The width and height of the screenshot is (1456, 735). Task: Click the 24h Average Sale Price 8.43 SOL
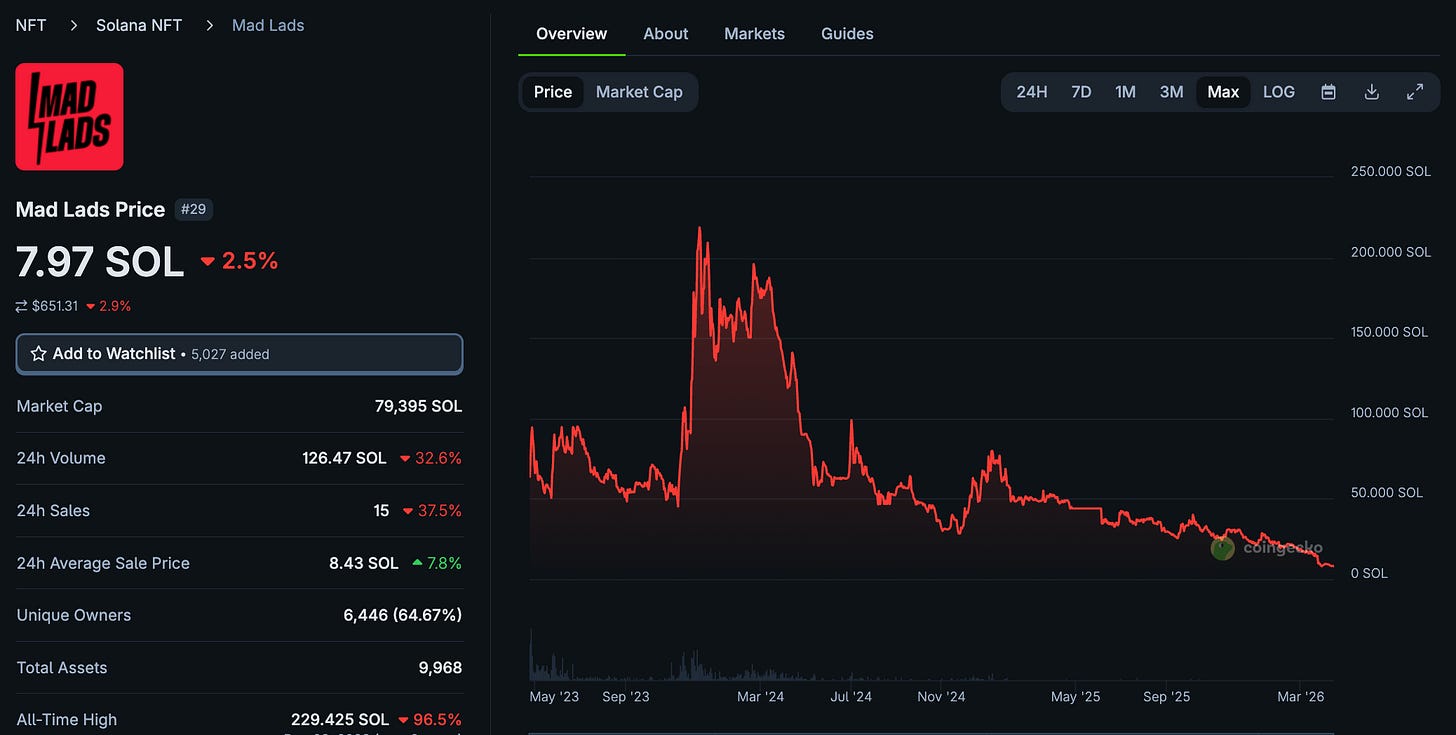[364, 563]
